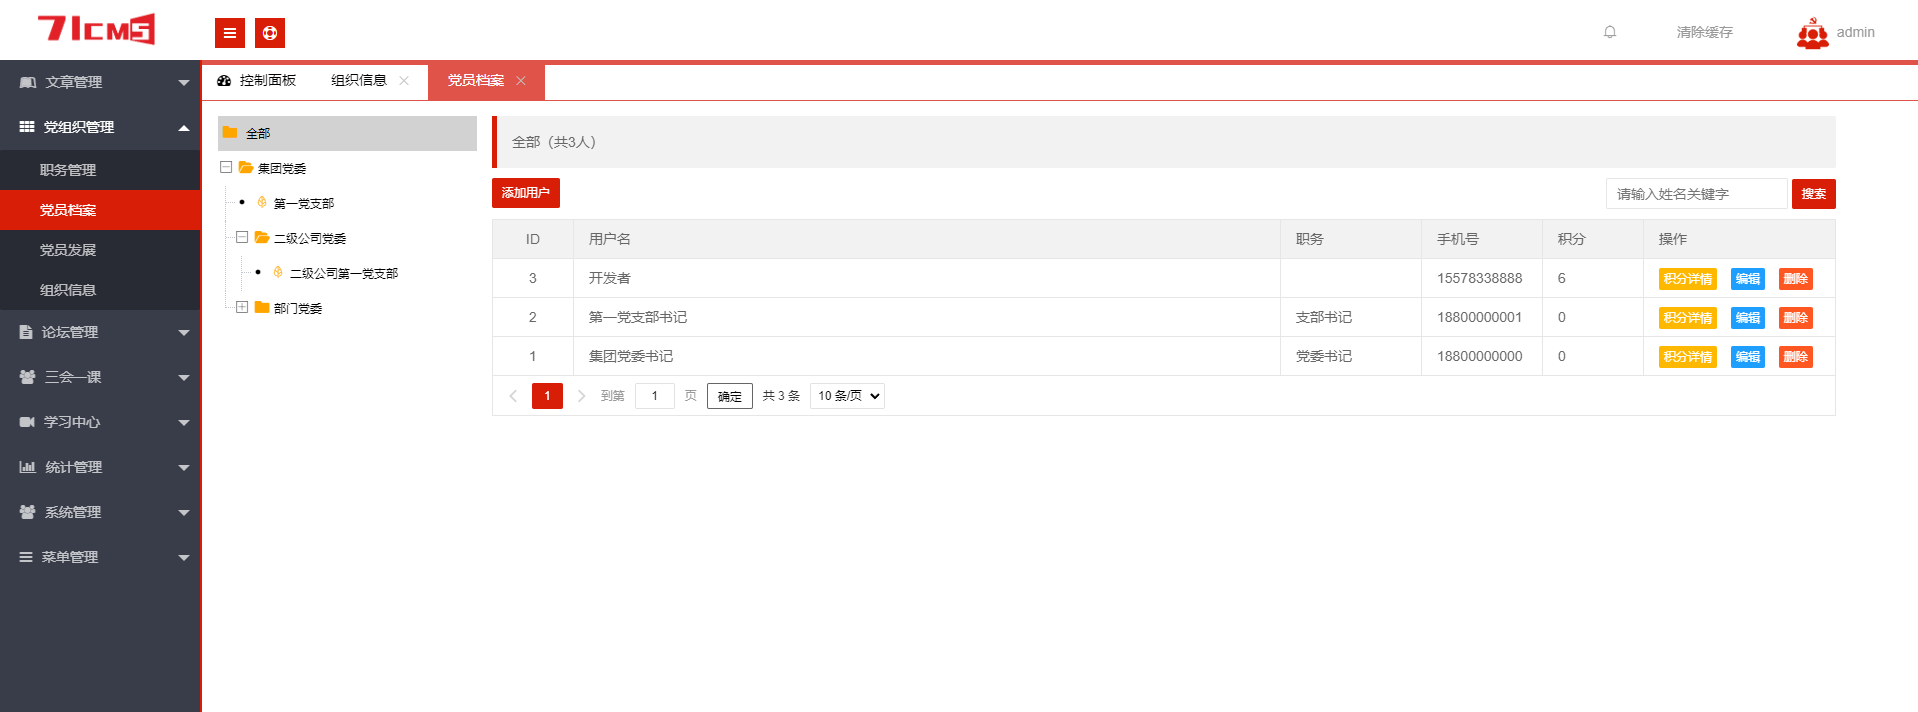The image size is (1918, 712).
Task: Go to next page arrow in pagination
Action: click(x=581, y=396)
